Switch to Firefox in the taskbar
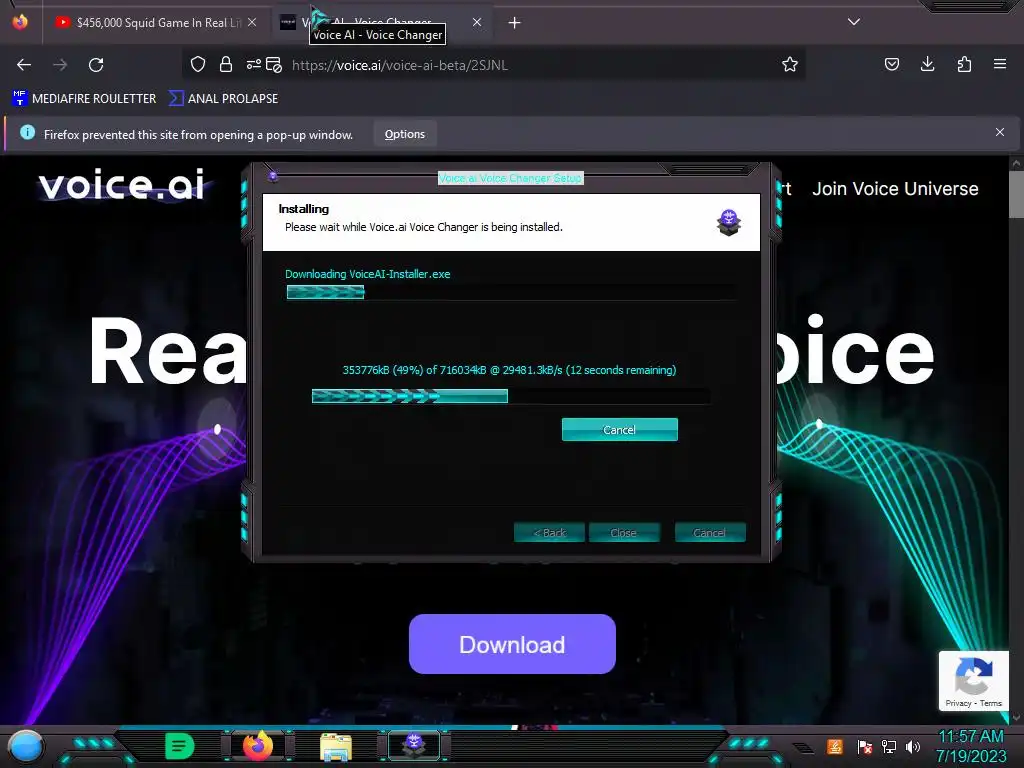 coord(258,746)
